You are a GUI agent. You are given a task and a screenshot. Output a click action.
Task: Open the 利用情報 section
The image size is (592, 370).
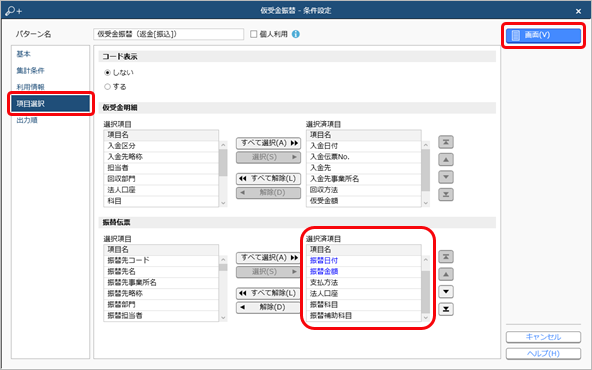pyautogui.click(x=30, y=87)
